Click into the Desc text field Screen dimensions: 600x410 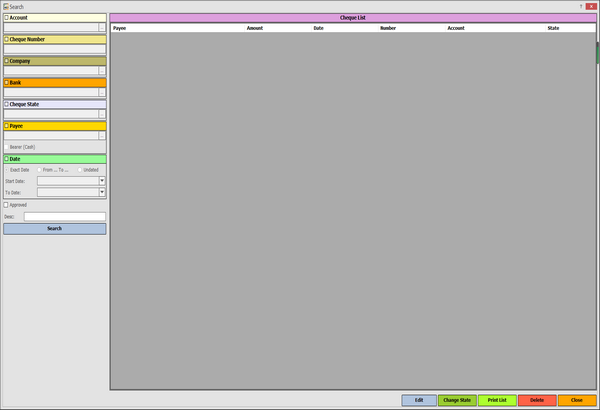pos(64,216)
